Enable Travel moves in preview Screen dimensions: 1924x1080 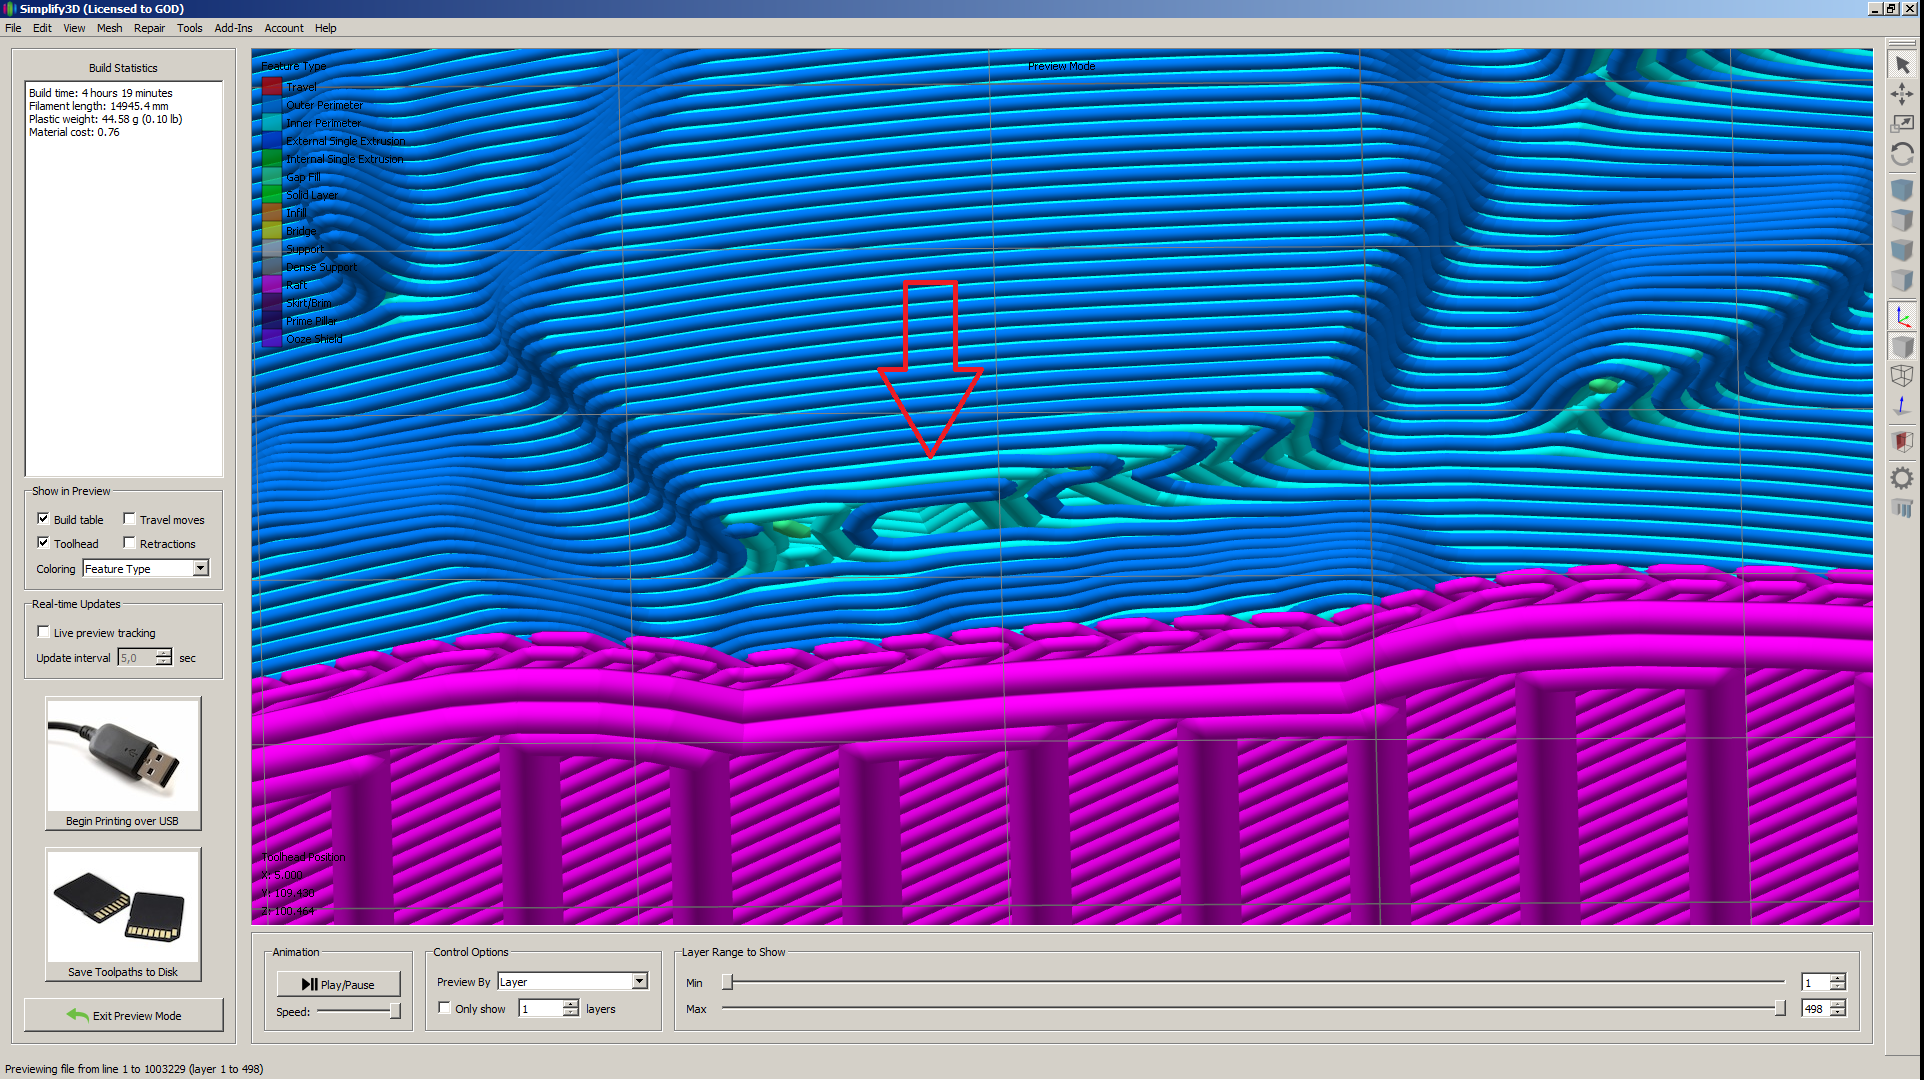129,518
